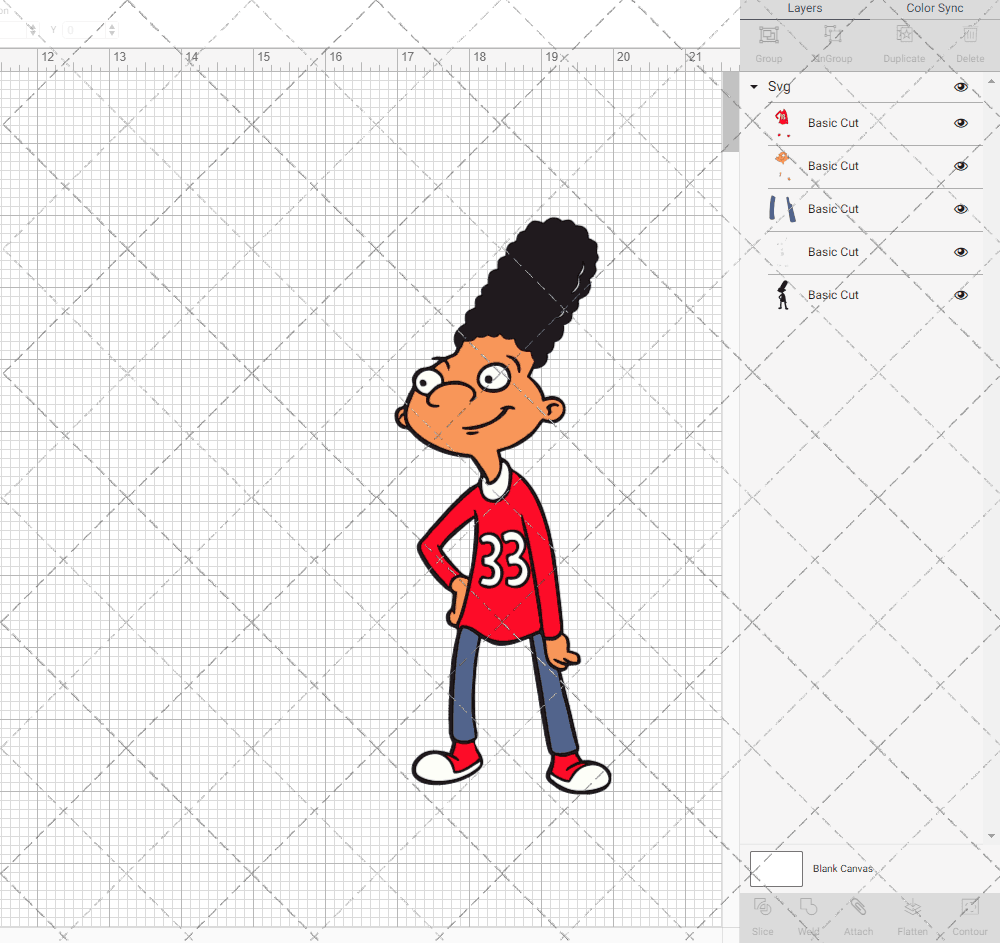The image size is (1000, 943).
Task: Select the Attach tool
Action: pos(858,907)
